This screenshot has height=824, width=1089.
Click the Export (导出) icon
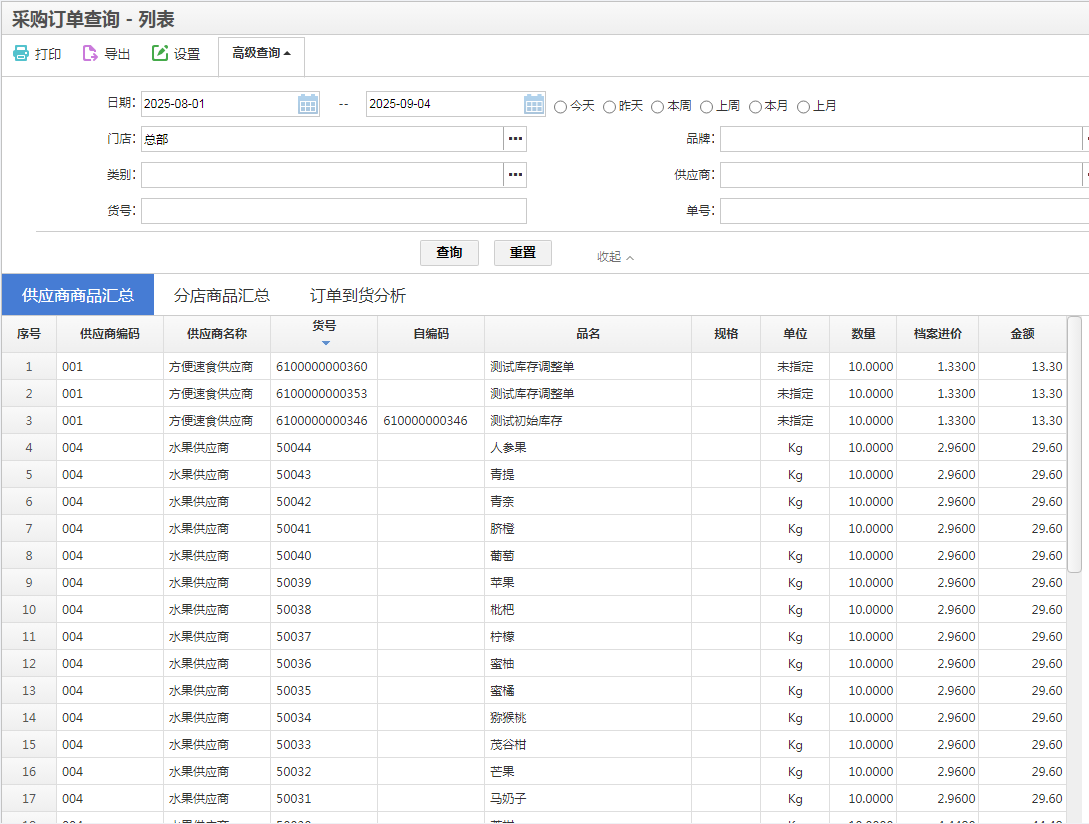tap(90, 54)
